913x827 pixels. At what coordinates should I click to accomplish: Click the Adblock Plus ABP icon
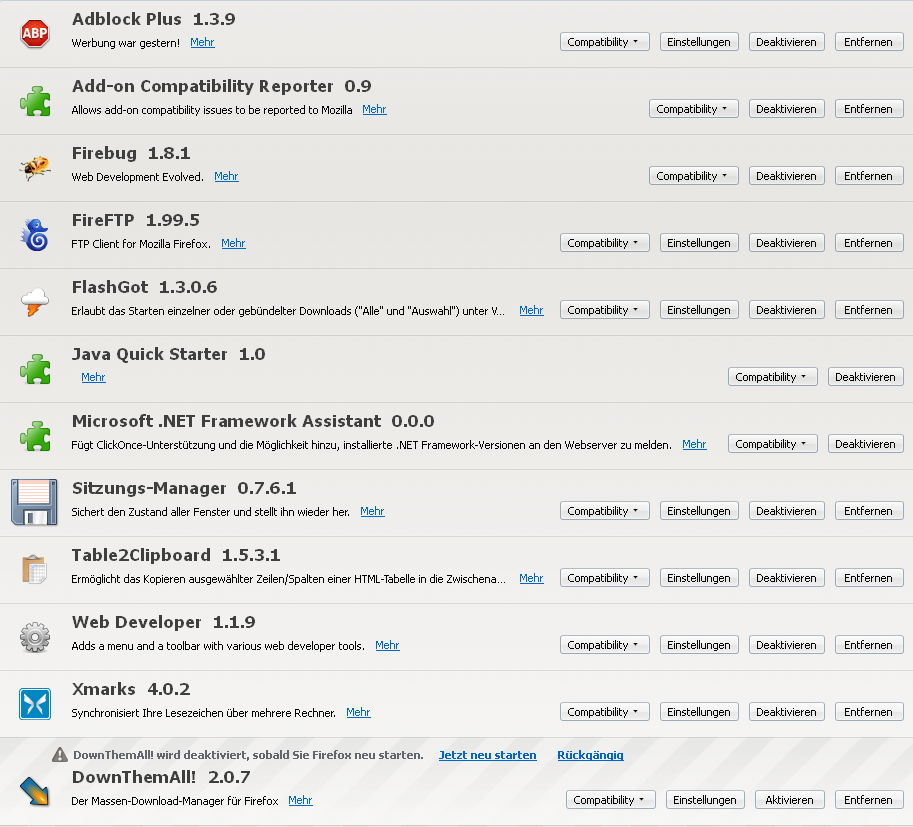[x=35, y=34]
